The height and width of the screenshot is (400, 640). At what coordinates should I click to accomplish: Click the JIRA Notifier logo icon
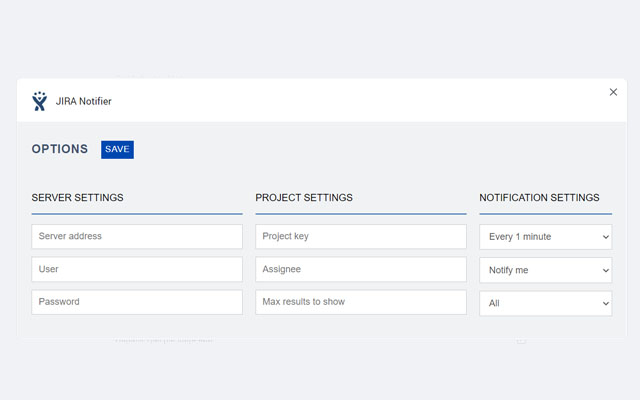coord(40,101)
